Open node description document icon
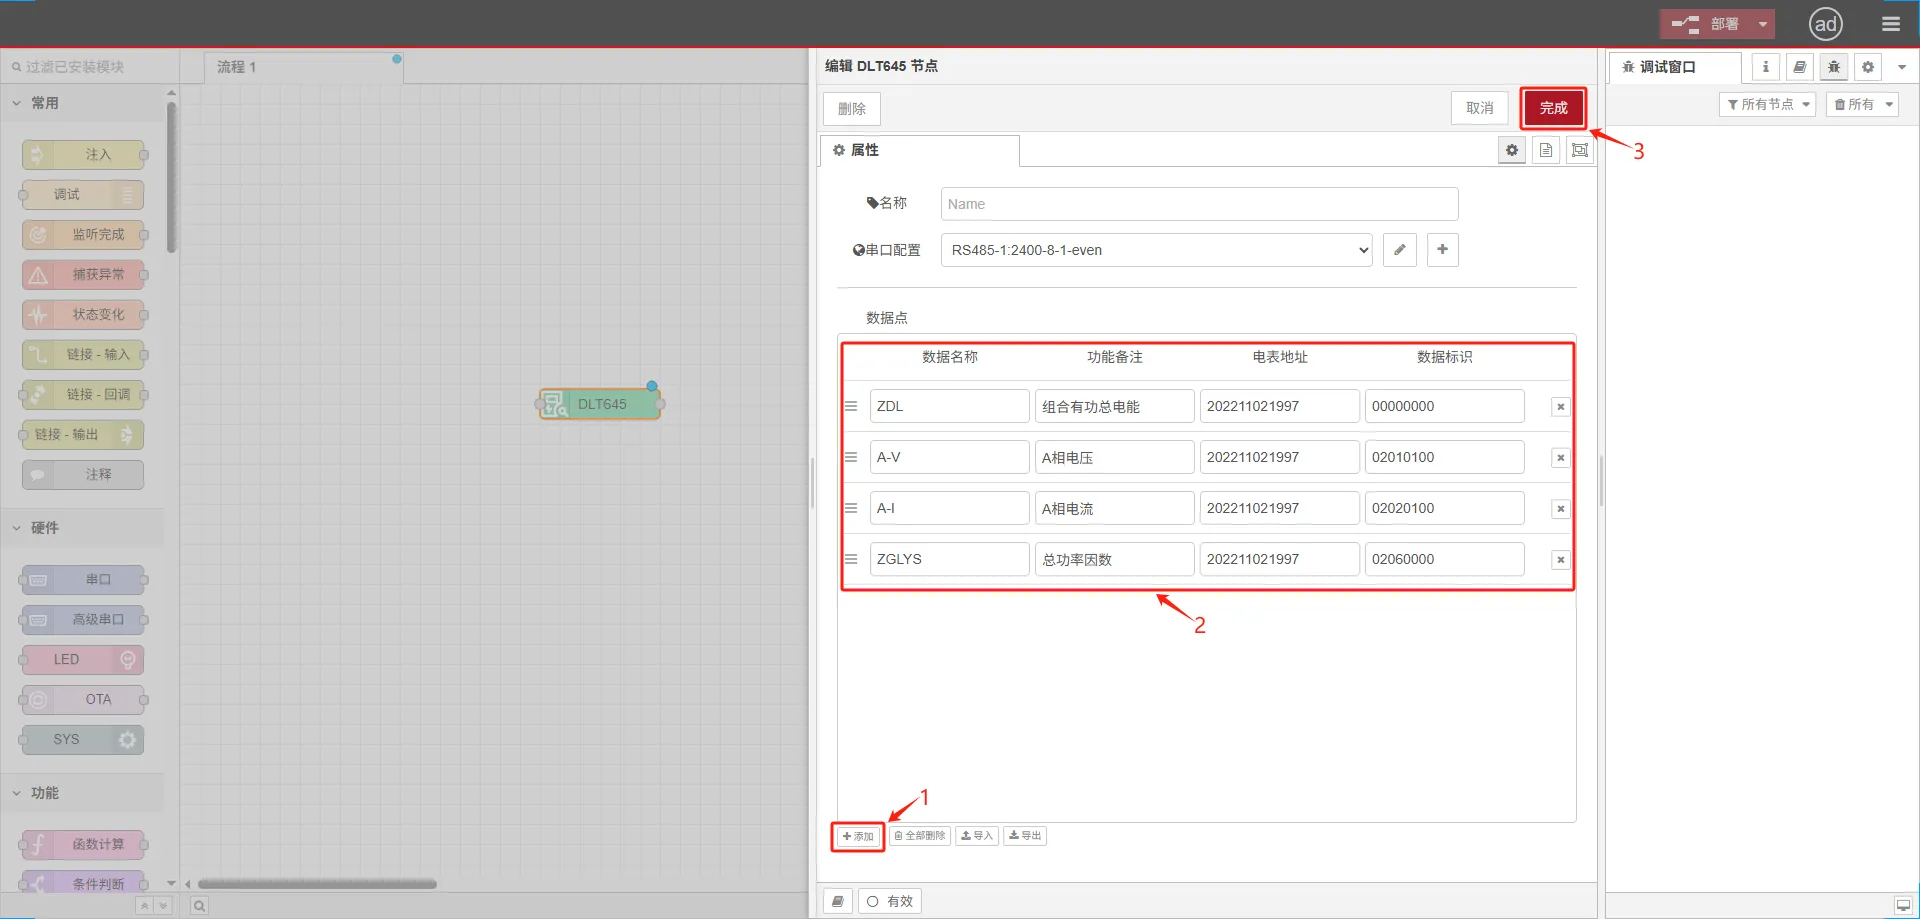 click(1545, 150)
